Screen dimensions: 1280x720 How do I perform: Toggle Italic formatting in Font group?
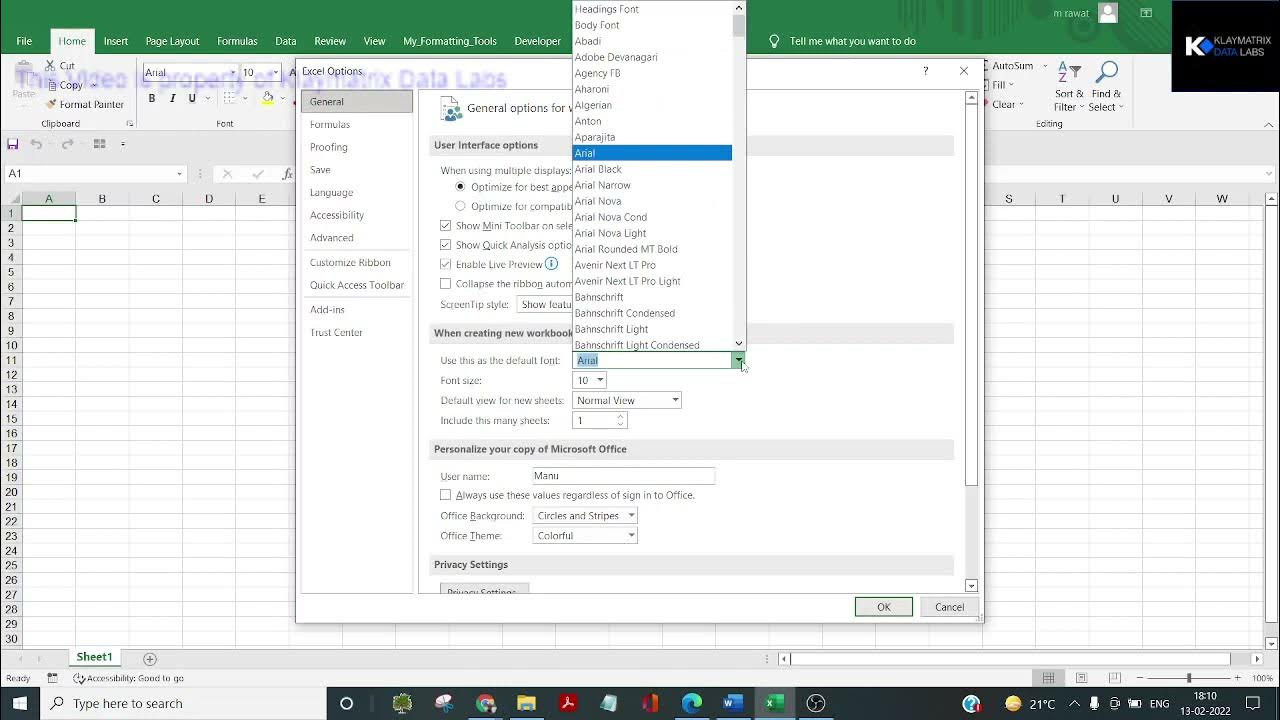coord(172,98)
